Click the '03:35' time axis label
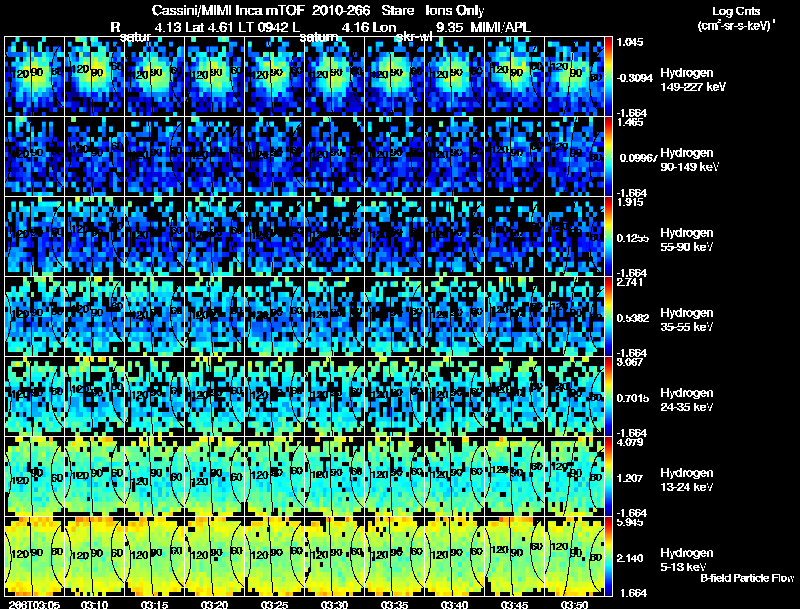 pos(394,604)
